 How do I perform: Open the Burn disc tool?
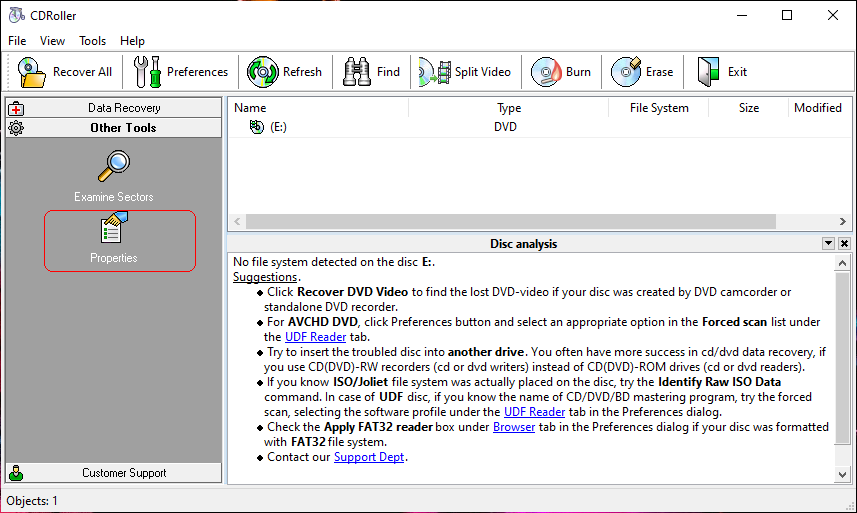(561, 72)
